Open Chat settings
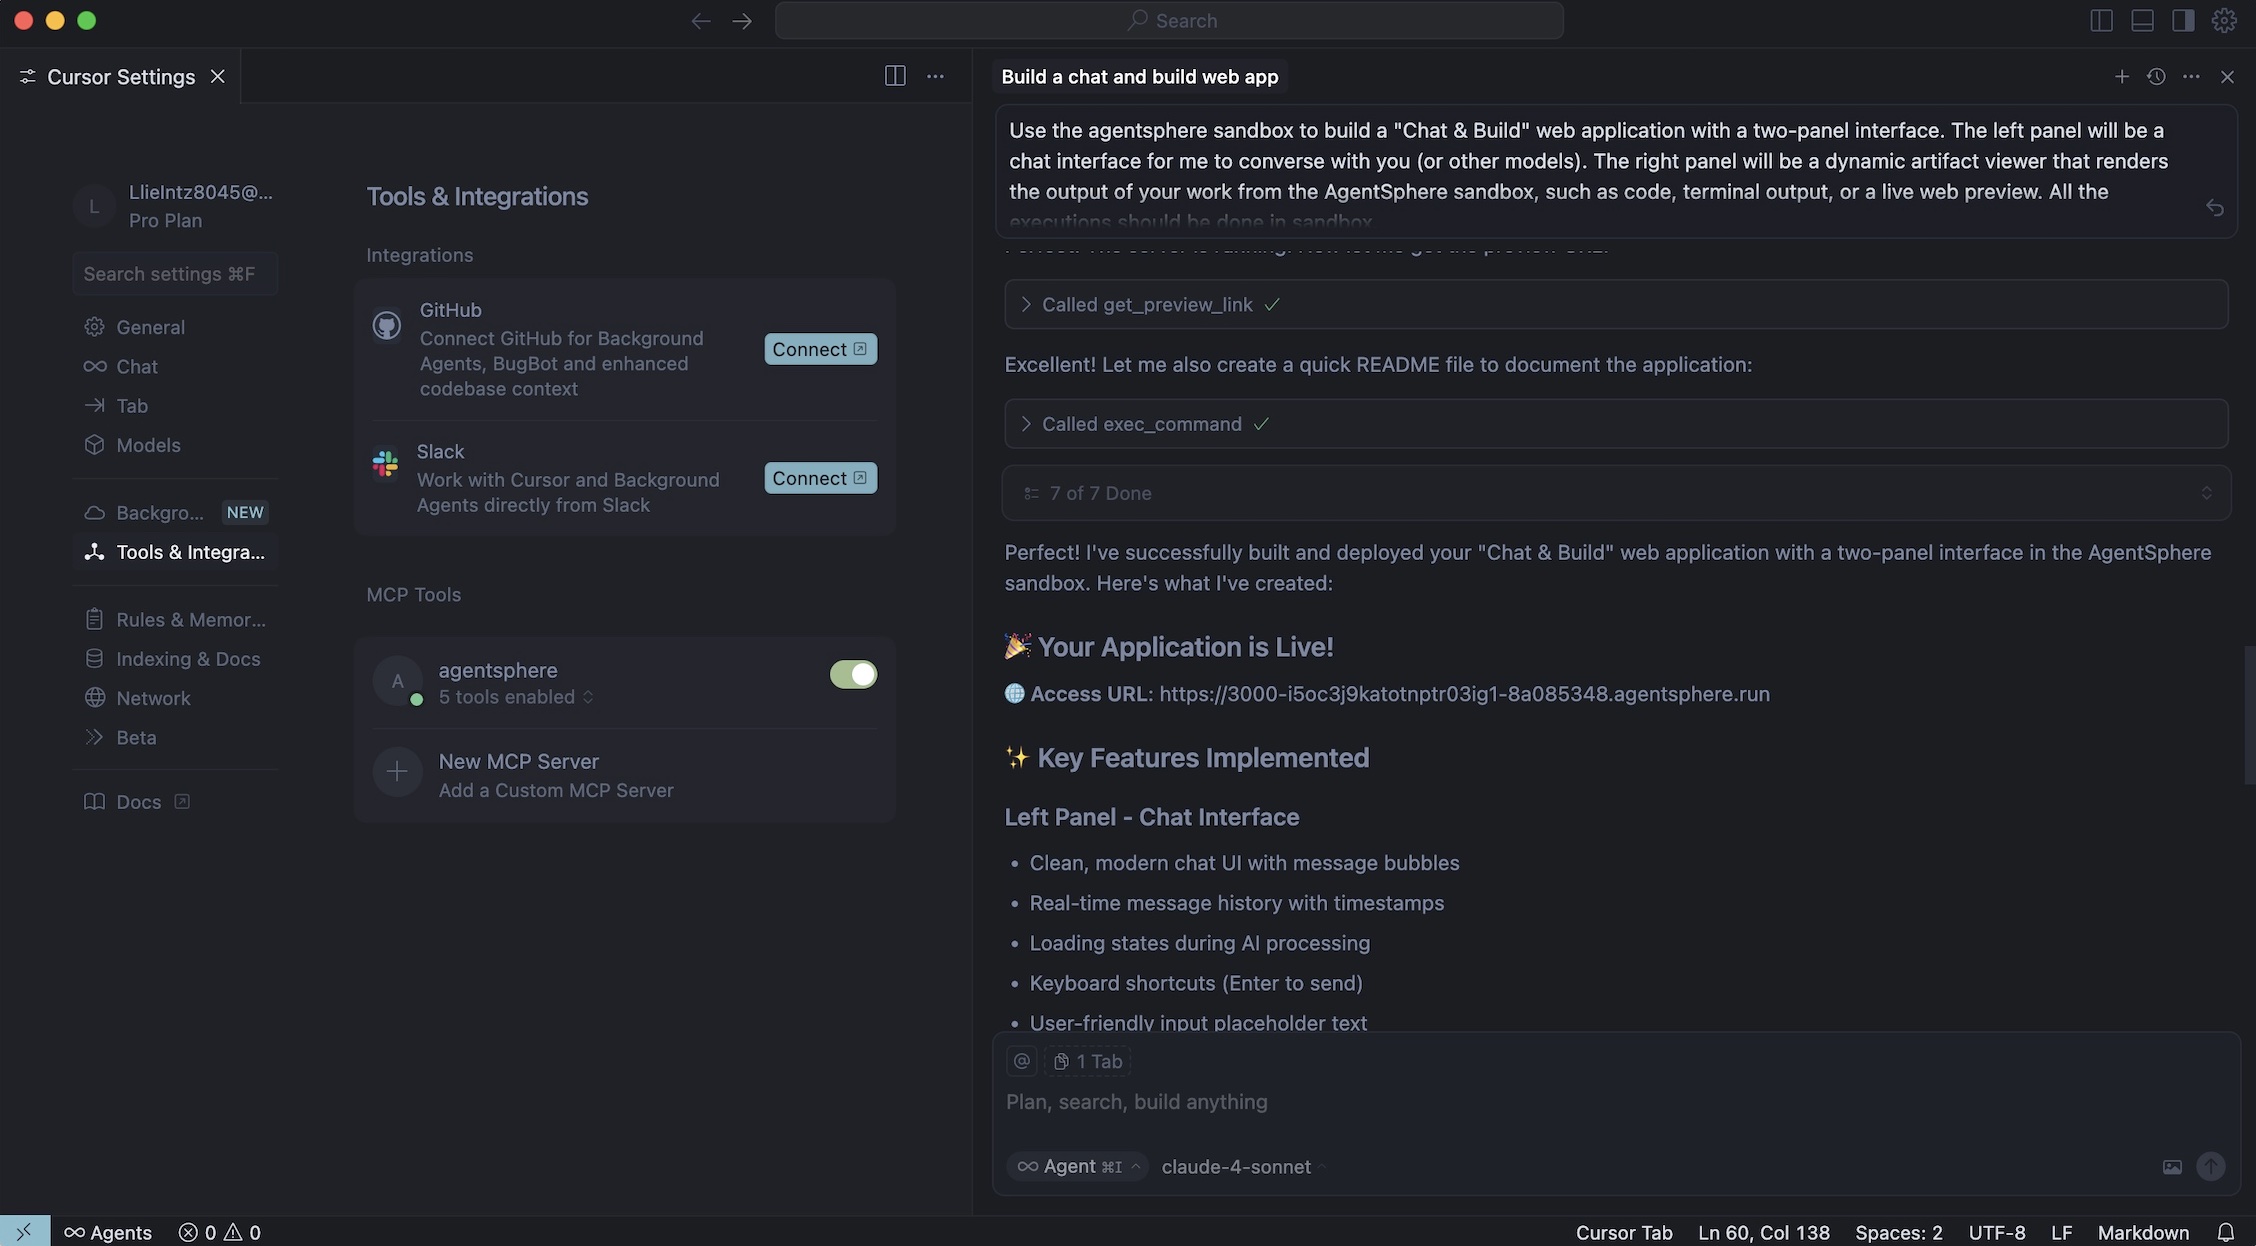 click(137, 366)
